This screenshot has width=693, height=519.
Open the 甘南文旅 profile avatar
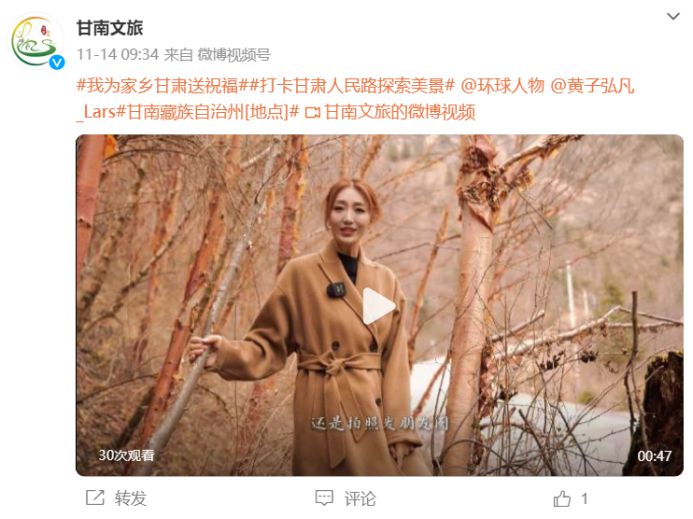point(36,42)
